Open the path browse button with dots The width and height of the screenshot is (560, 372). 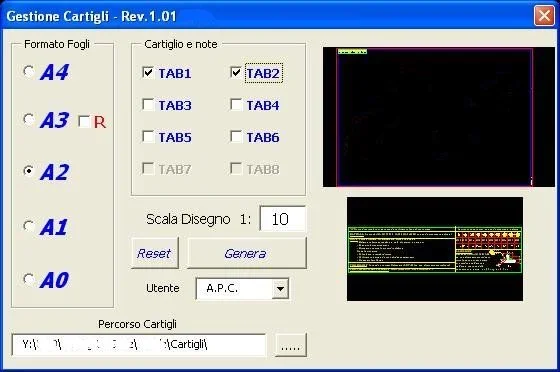point(290,345)
